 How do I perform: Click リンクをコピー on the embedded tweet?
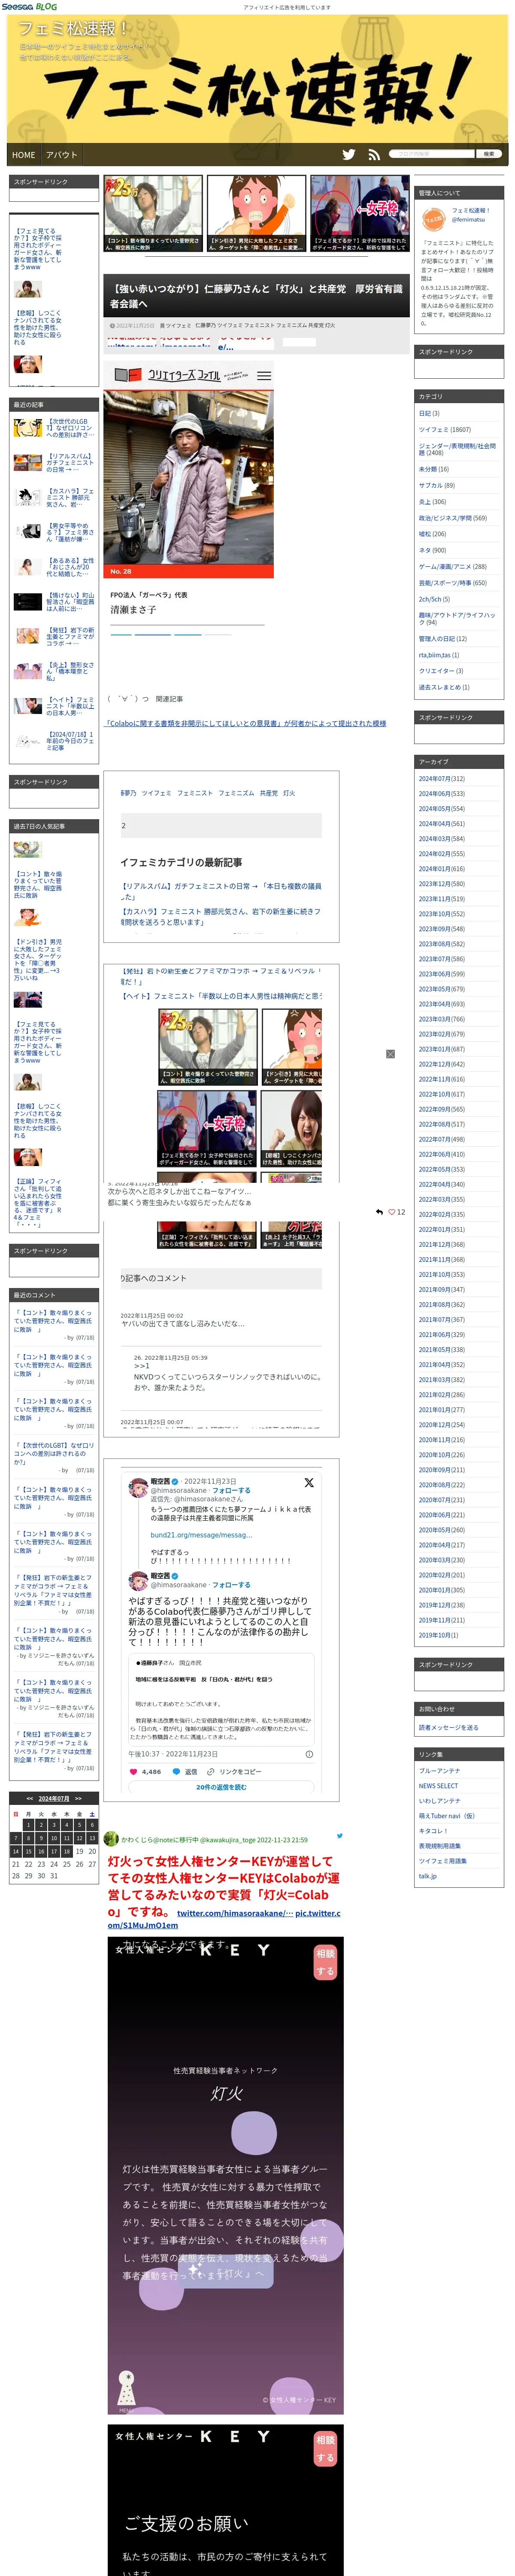pyautogui.click(x=234, y=1771)
